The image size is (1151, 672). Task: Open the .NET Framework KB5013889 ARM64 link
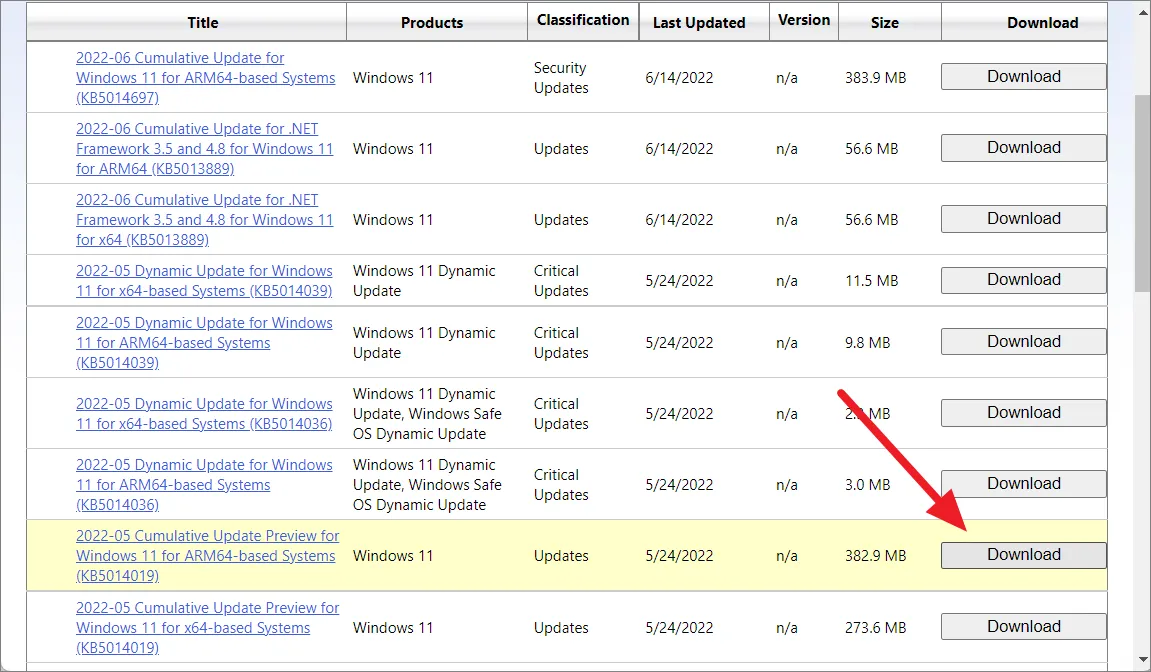[204, 149]
